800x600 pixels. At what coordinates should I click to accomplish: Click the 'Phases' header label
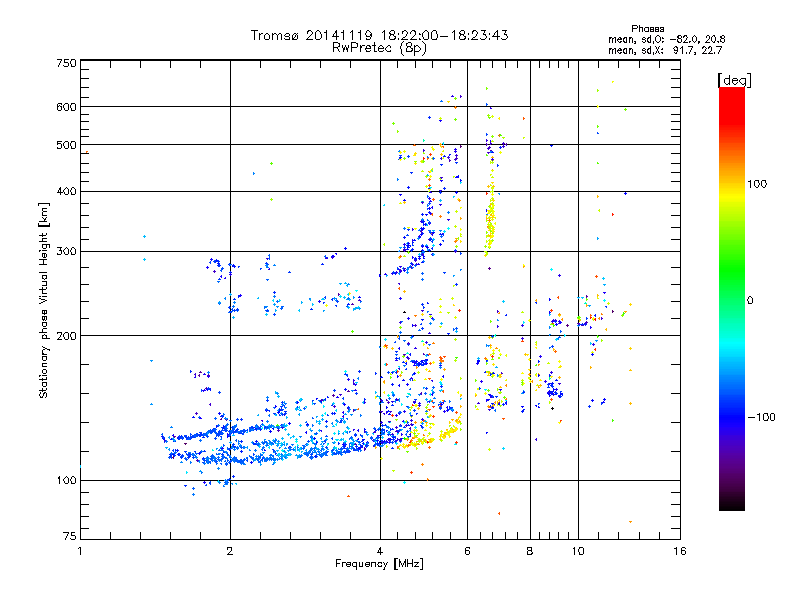pos(647,29)
